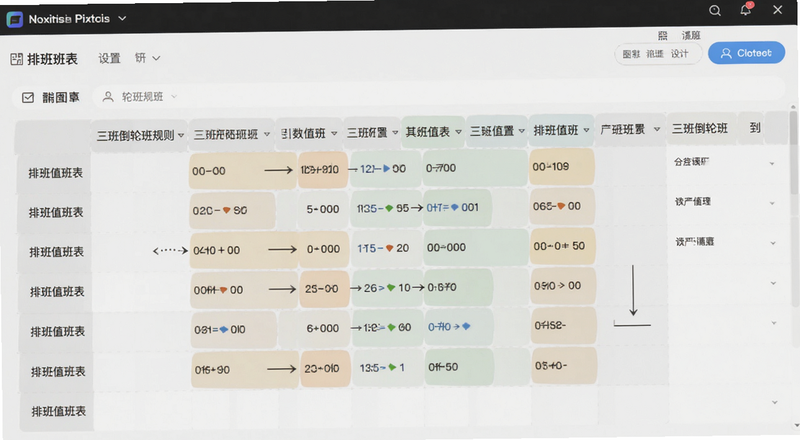Click blue diamond marker in 031=010 cell
Screen dimensions: 800x440
[223, 329]
